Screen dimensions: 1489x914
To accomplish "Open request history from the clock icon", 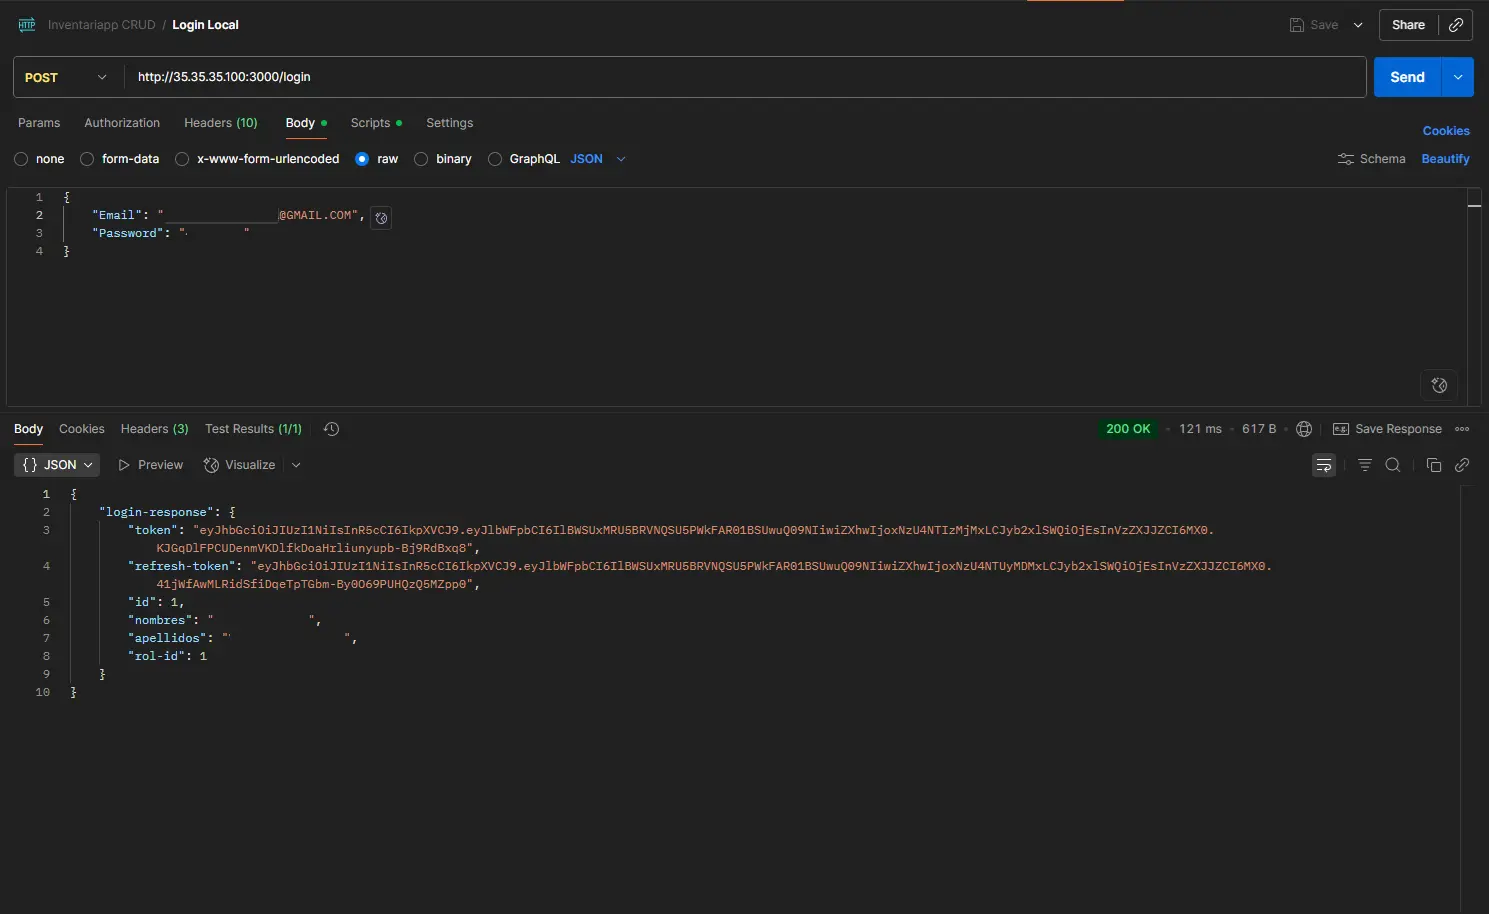I will 331,428.
